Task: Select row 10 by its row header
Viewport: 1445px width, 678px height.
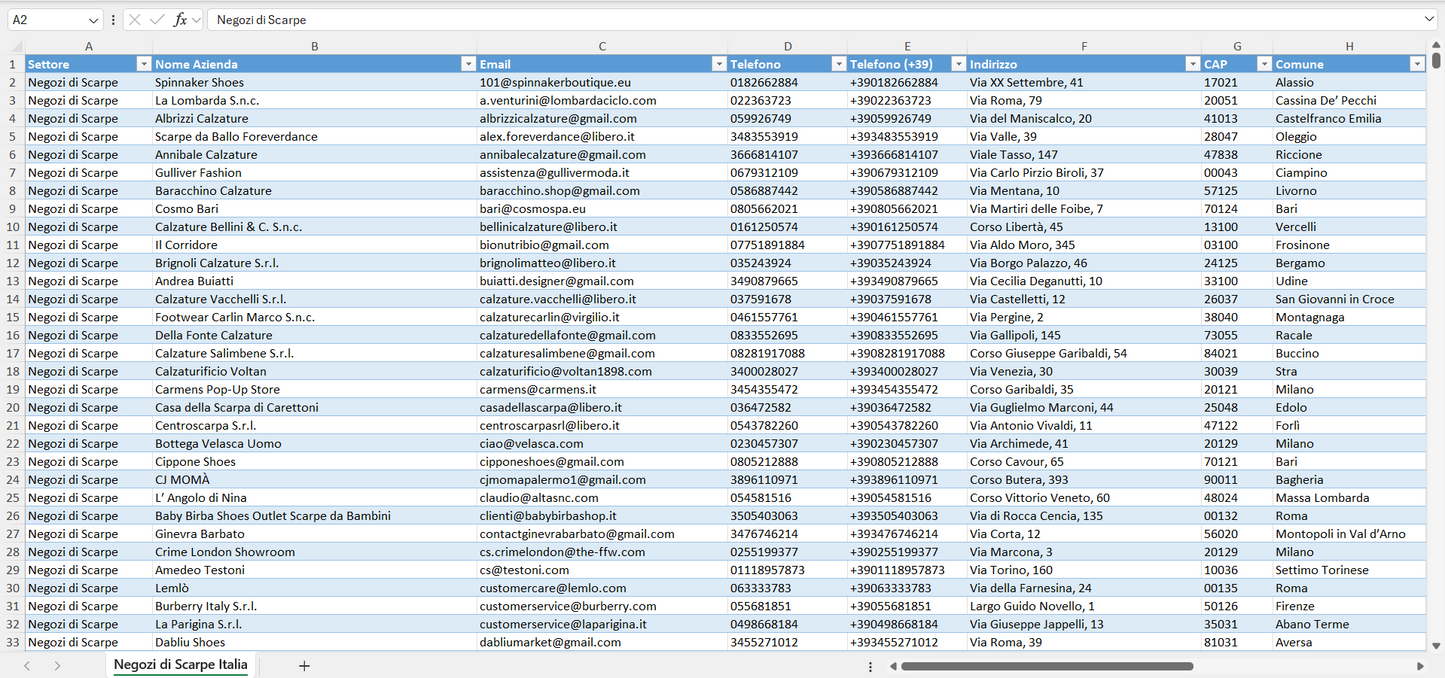Action: tap(13, 227)
